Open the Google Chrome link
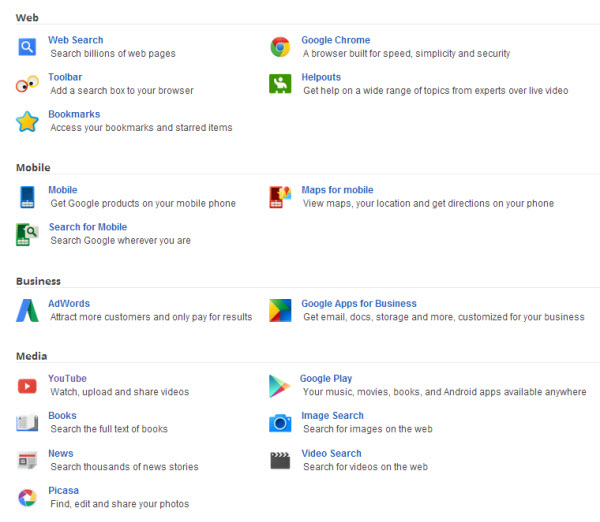Screen dimensions: 600x522 click(x=336, y=40)
